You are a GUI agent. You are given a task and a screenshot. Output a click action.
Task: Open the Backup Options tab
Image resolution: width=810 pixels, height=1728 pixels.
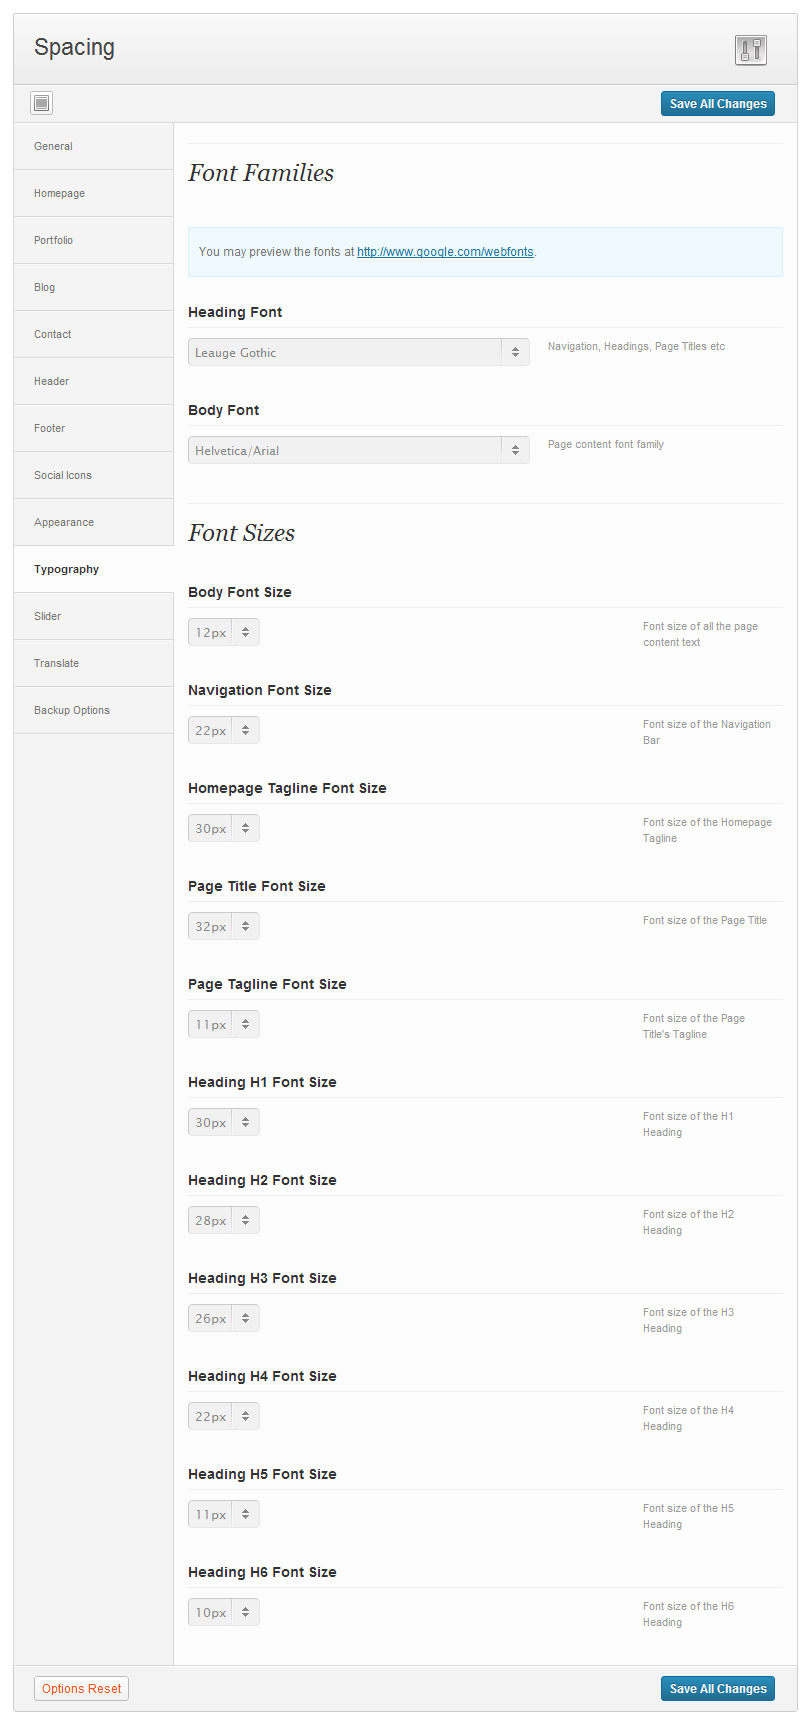[93, 710]
